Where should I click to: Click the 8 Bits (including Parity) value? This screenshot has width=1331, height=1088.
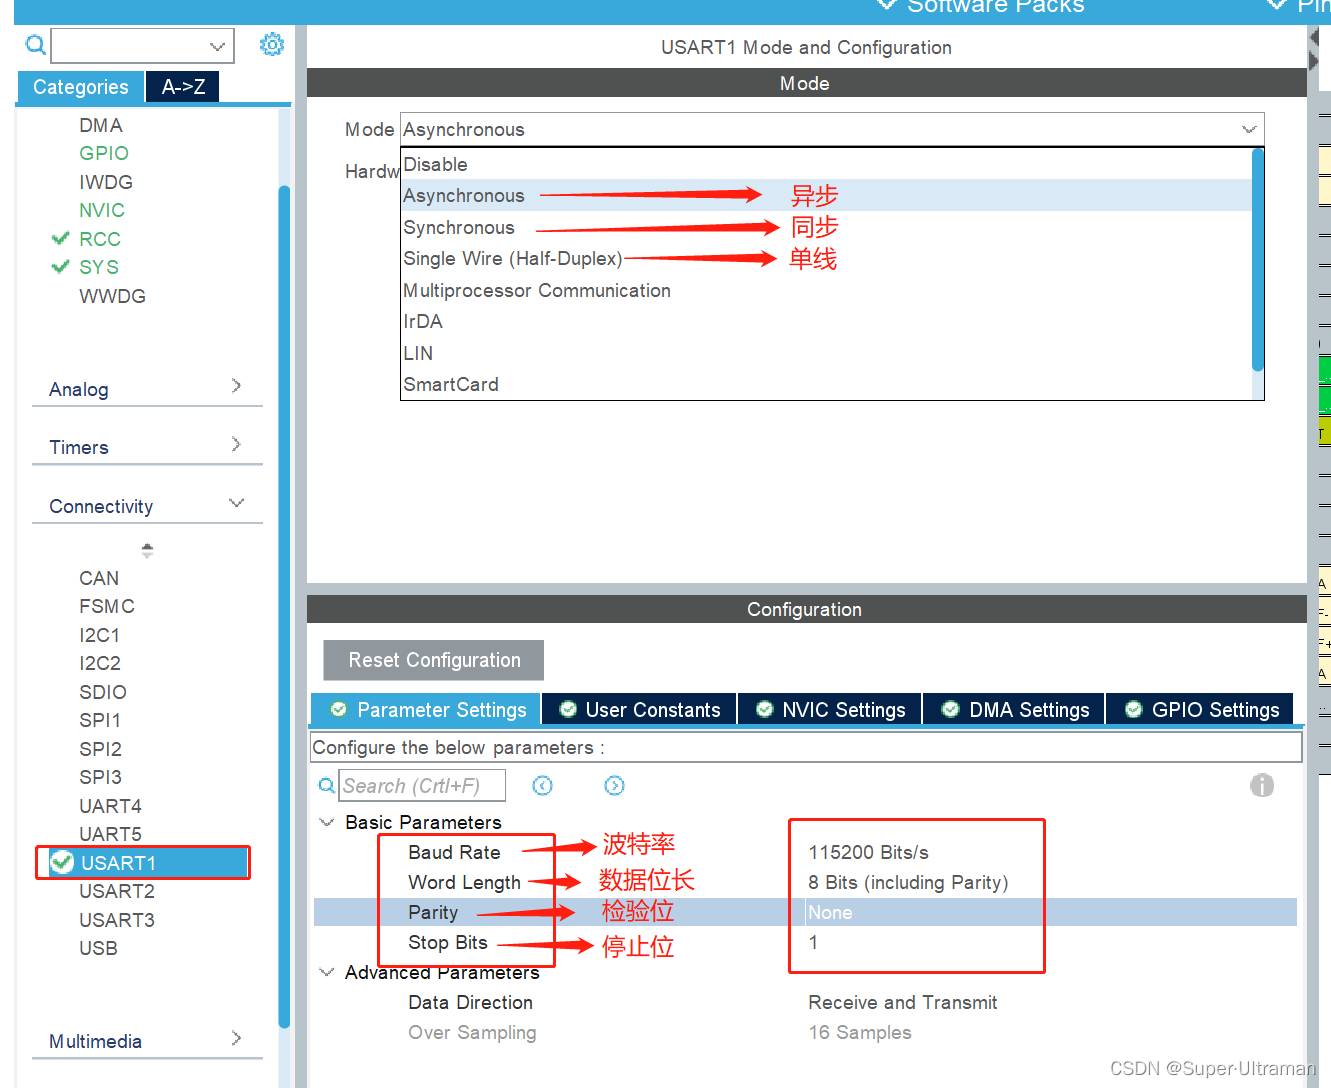pos(908,882)
